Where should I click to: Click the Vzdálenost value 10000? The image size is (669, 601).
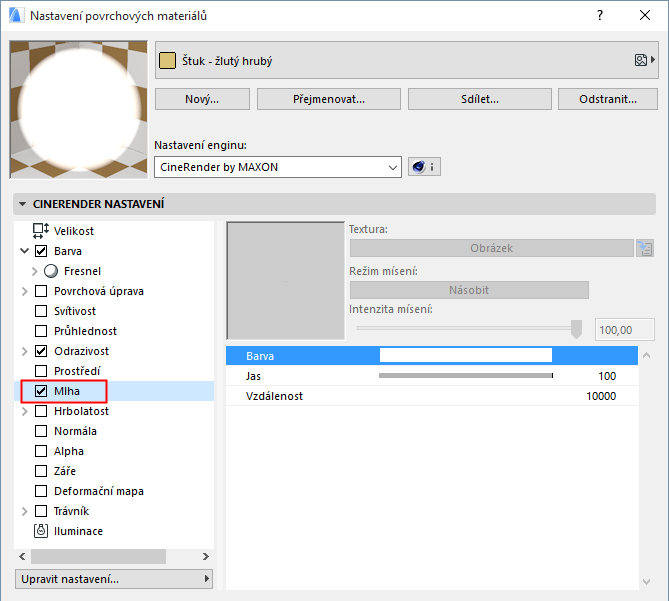click(x=601, y=396)
